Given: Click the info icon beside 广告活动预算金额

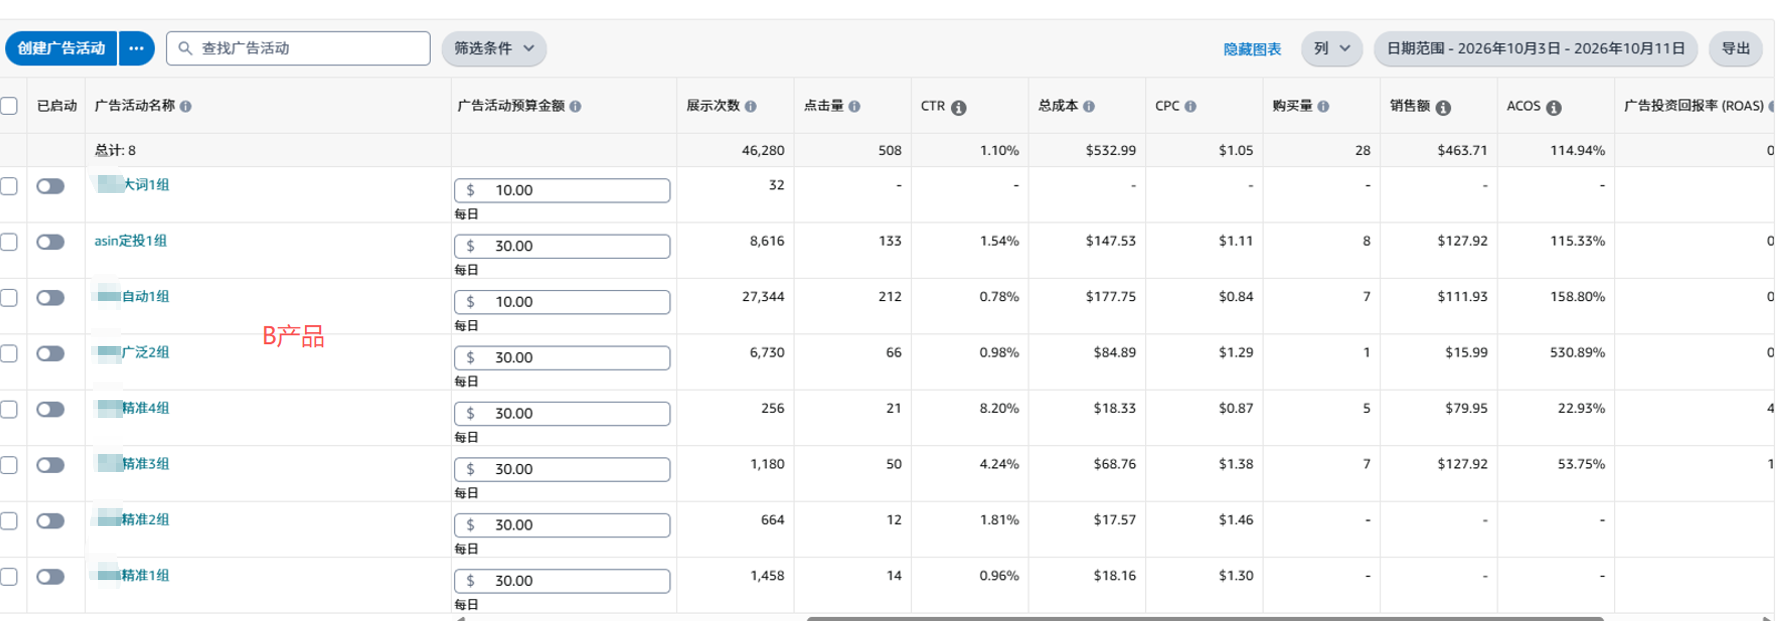Looking at the screenshot, I should point(576,106).
